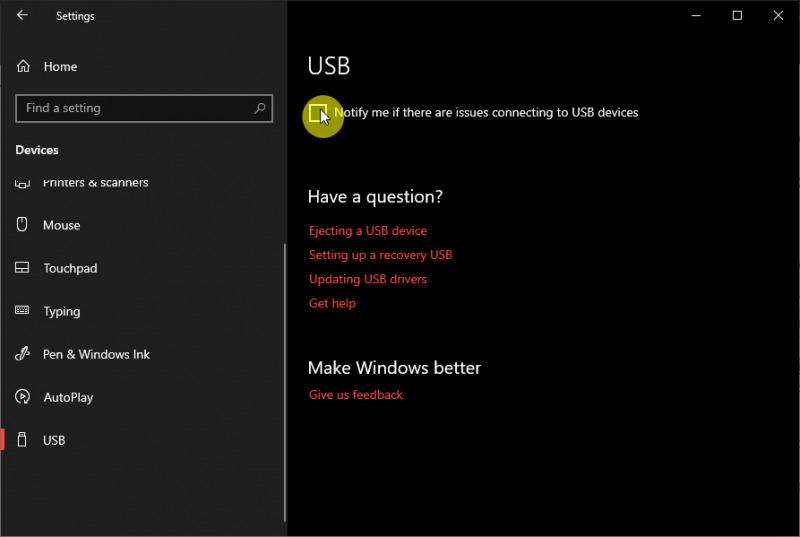
Task: Click the Home icon in sidebar
Action: click(x=23, y=67)
